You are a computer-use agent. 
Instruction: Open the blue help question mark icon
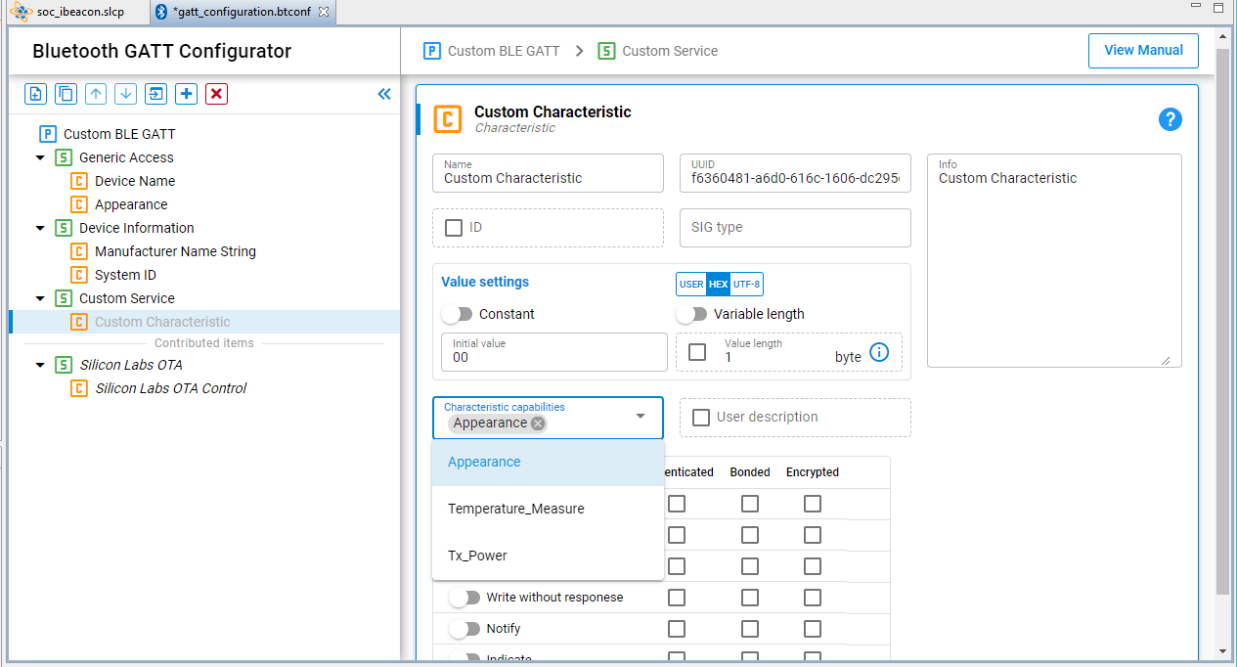click(x=1170, y=120)
